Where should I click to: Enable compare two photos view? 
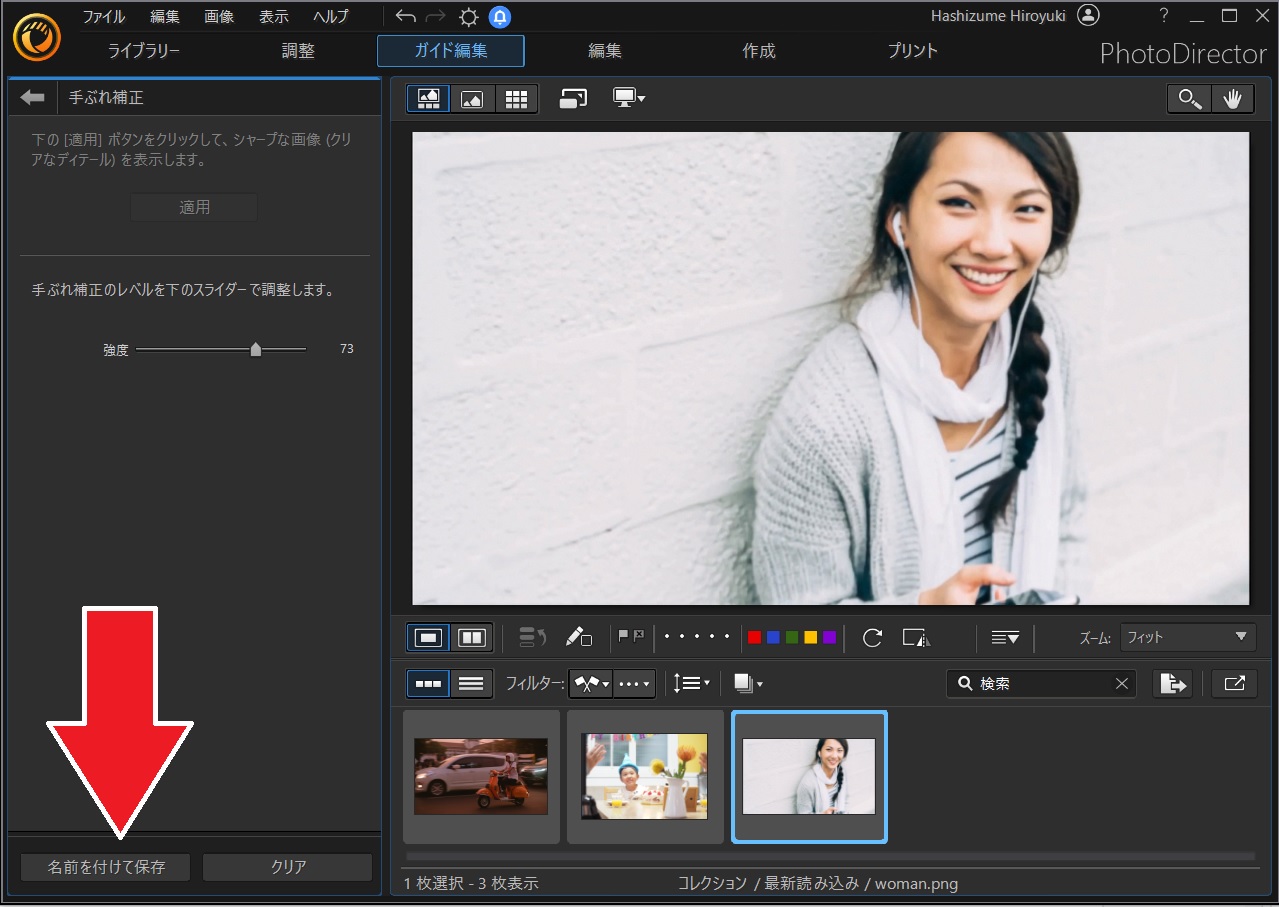[x=471, y=637]
